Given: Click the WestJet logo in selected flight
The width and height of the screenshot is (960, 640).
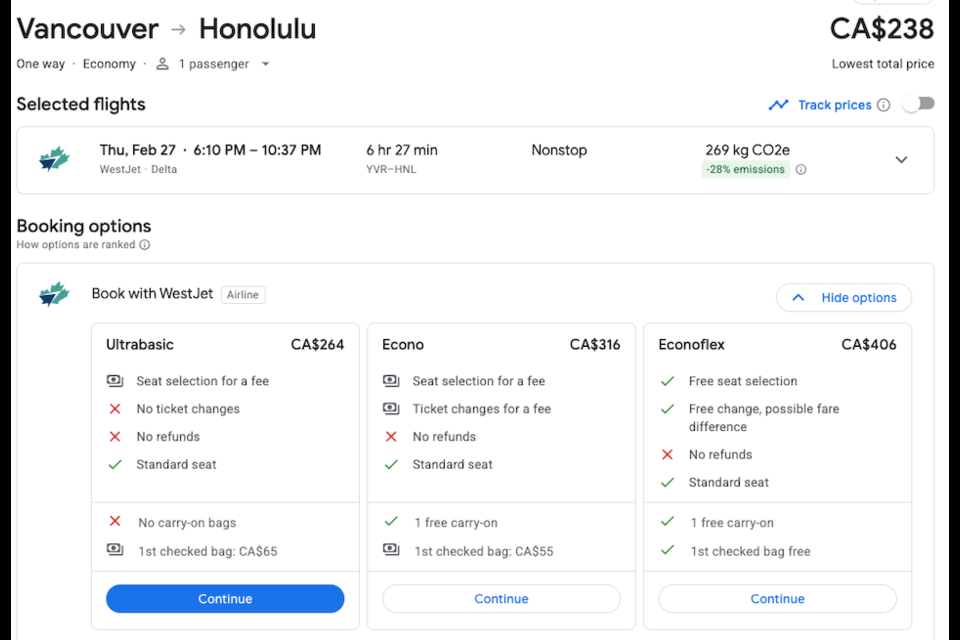Looking at the screenshot, I should tap(54, 159).
